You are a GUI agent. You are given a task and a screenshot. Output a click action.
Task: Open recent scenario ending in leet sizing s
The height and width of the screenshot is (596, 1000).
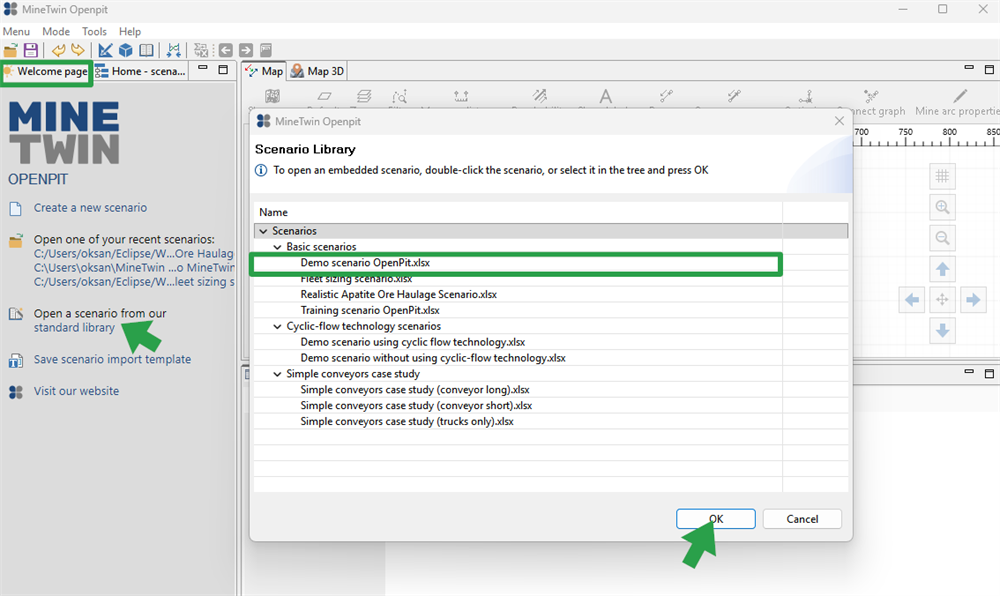click(134, 282)
